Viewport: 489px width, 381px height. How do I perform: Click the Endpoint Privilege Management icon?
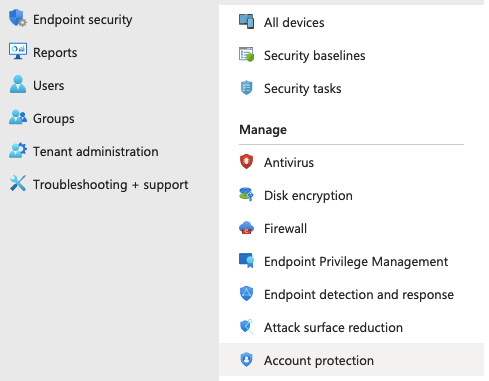(x=246, y=260)
